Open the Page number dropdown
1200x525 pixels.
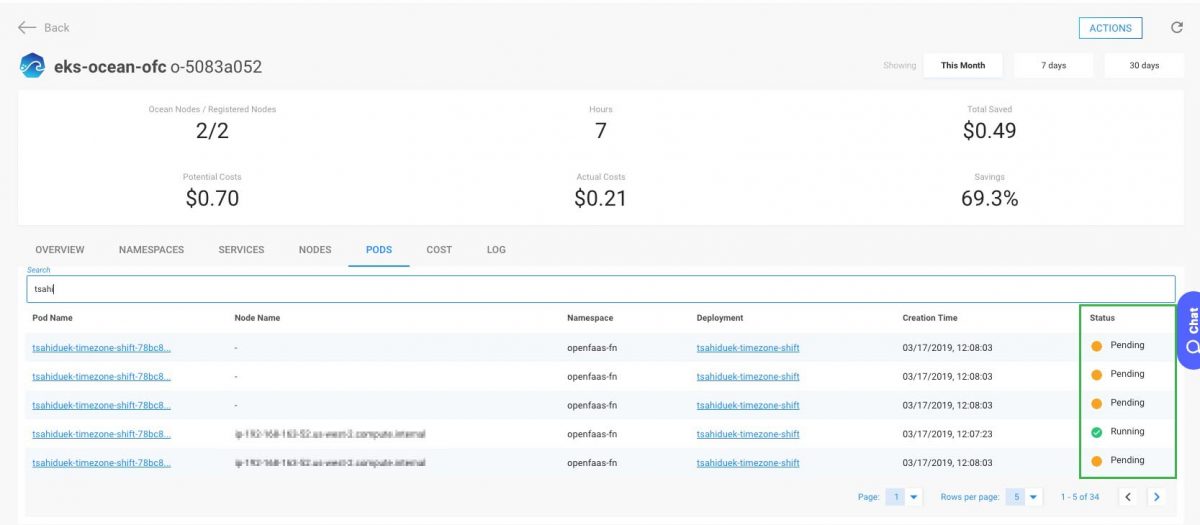click(904, 497)
